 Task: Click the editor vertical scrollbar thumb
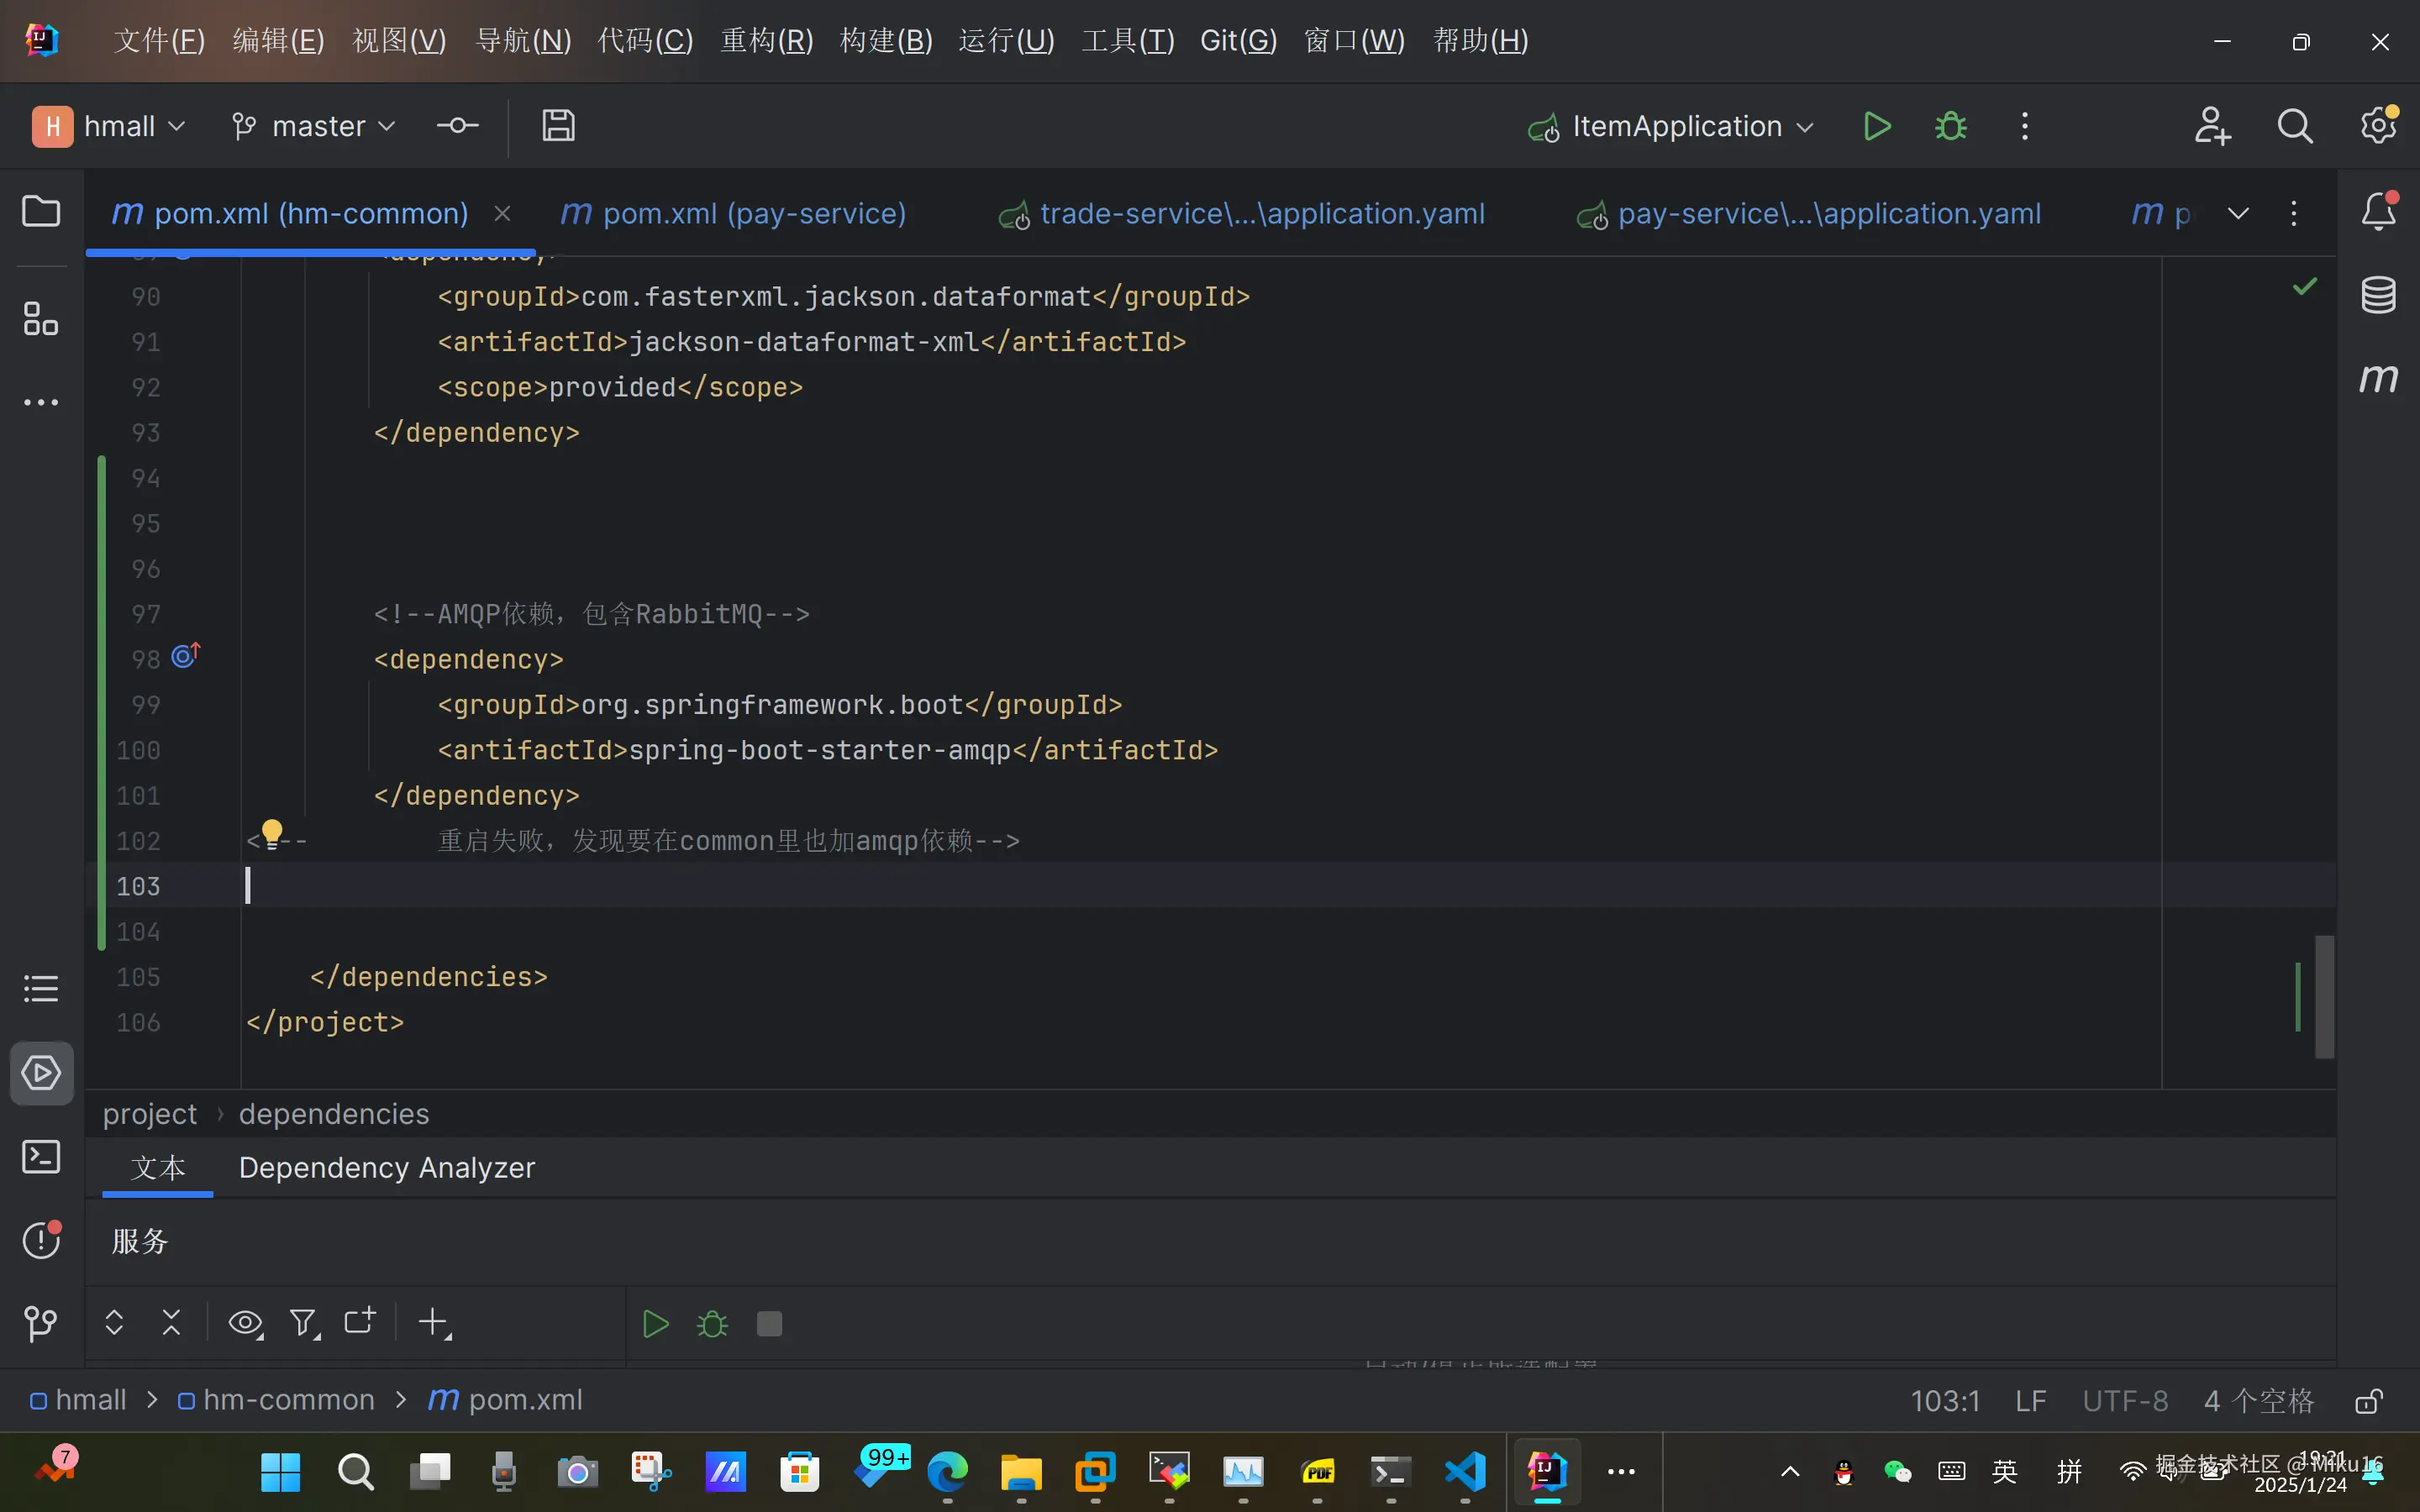[2325, 996]
